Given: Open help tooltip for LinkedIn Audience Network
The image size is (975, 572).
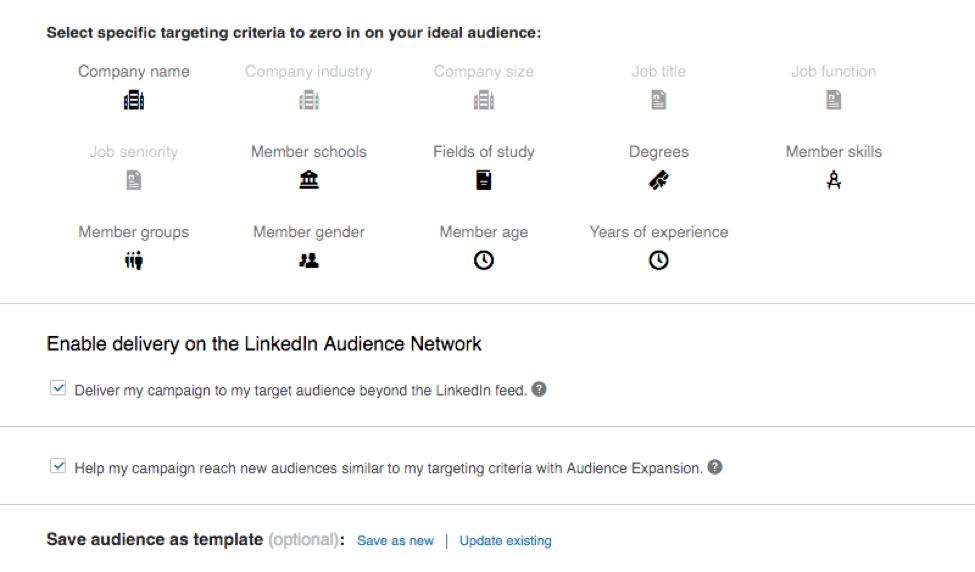Looking at the screenshot, I should [x=539, y=389].
